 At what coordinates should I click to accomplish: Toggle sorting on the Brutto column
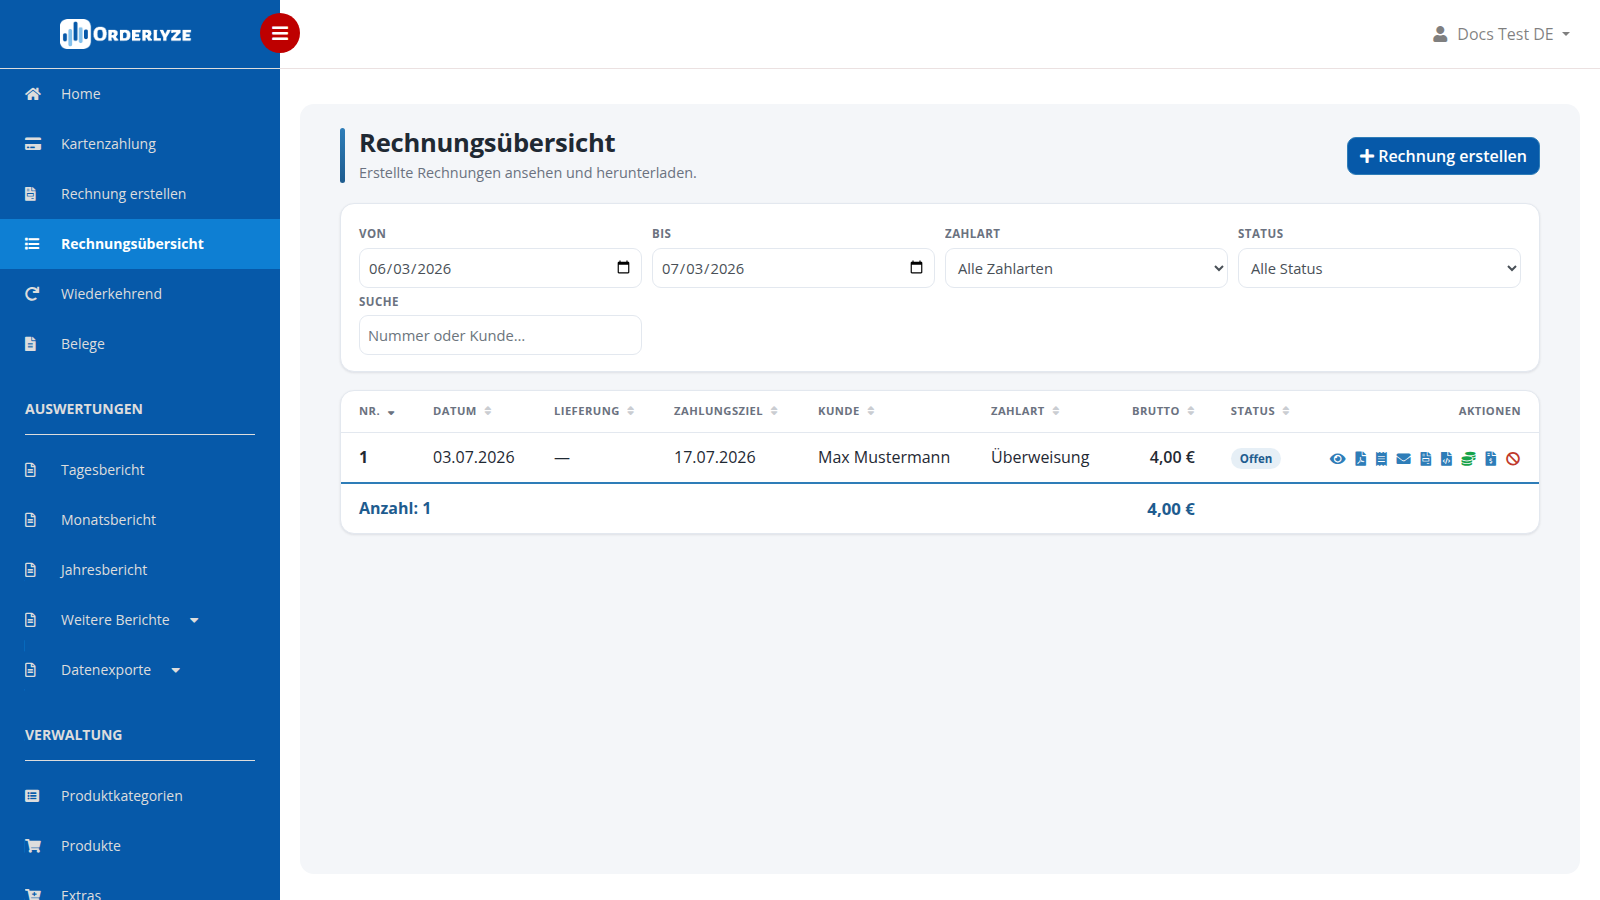coord(1163,411)
